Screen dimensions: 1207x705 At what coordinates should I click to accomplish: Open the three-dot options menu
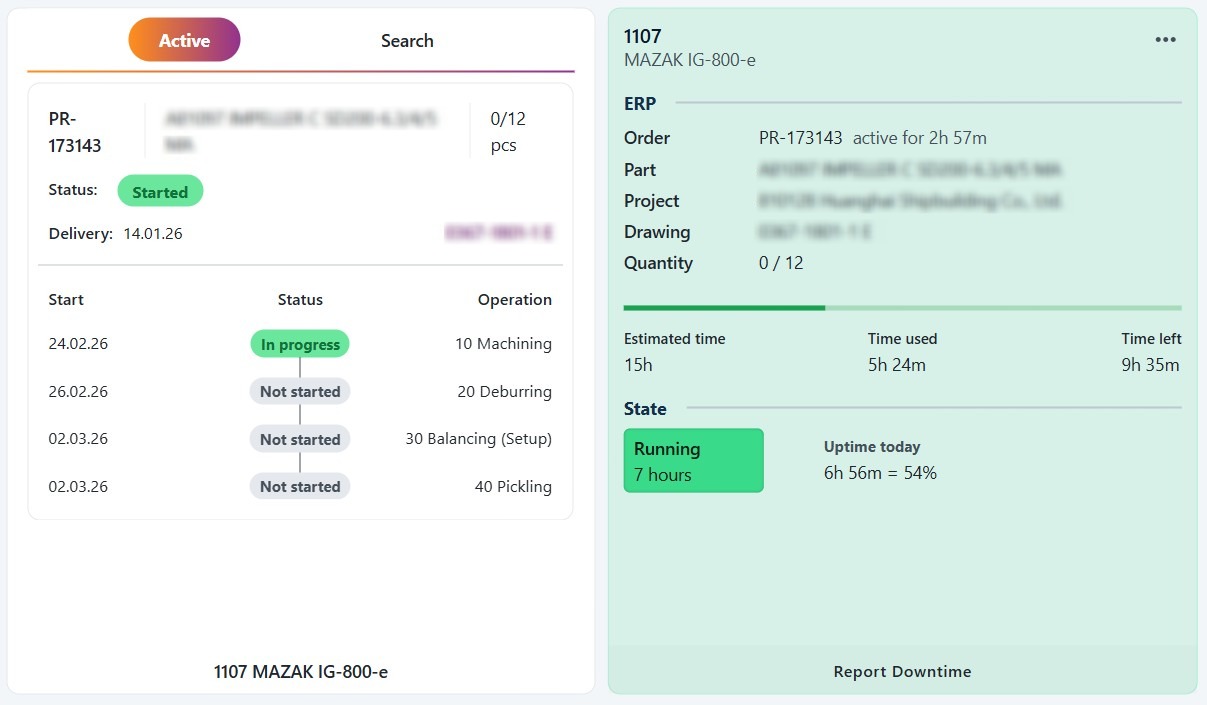click(1165, 40)
